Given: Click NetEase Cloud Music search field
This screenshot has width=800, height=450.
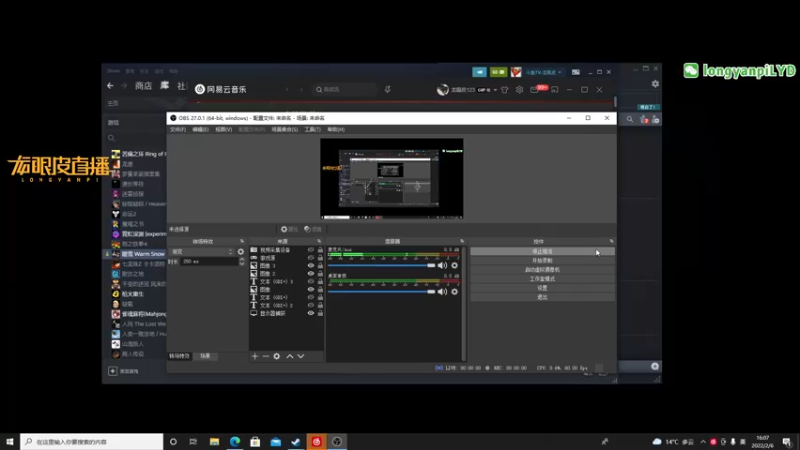Looking at the screenshot, I should point(344,90).
